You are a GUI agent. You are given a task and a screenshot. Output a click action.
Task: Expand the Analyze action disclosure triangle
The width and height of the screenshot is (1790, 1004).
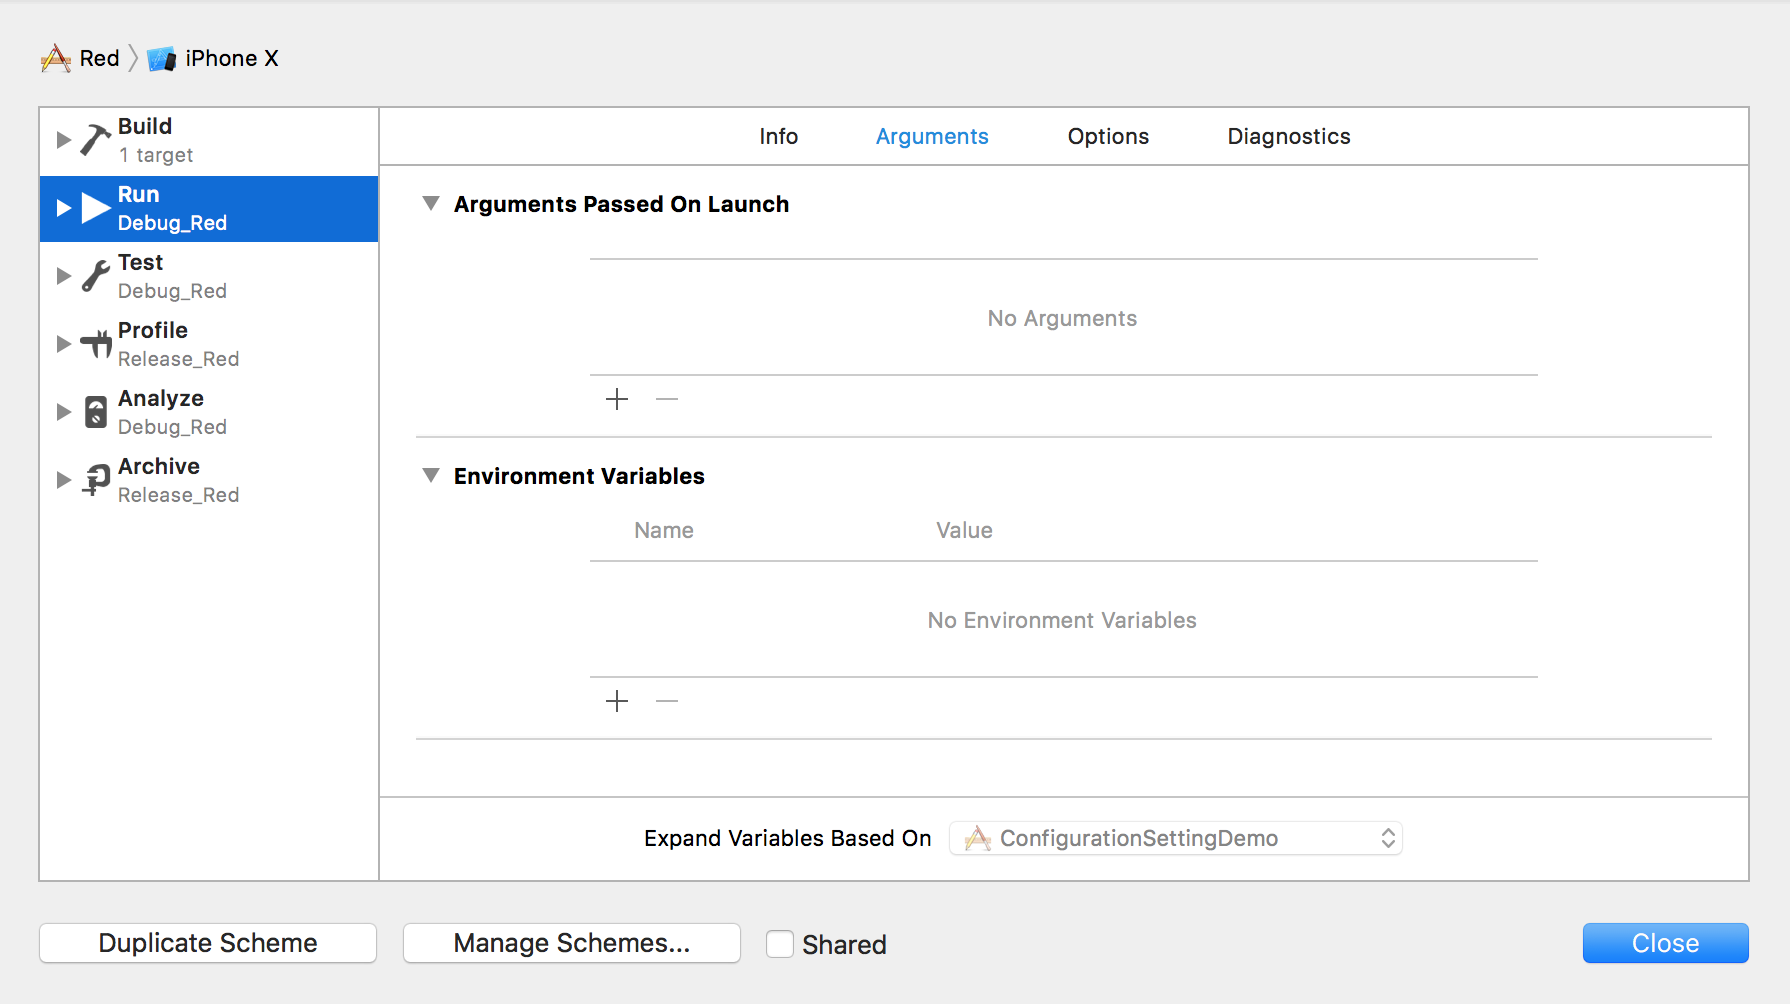coord(63,412)
